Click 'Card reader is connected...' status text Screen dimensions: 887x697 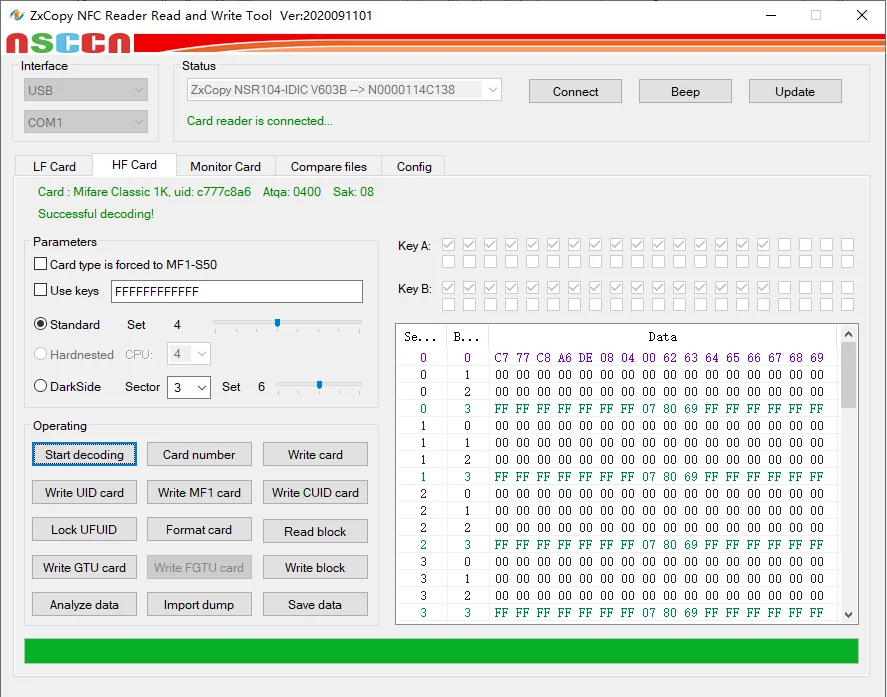click(x=260, y=121)
